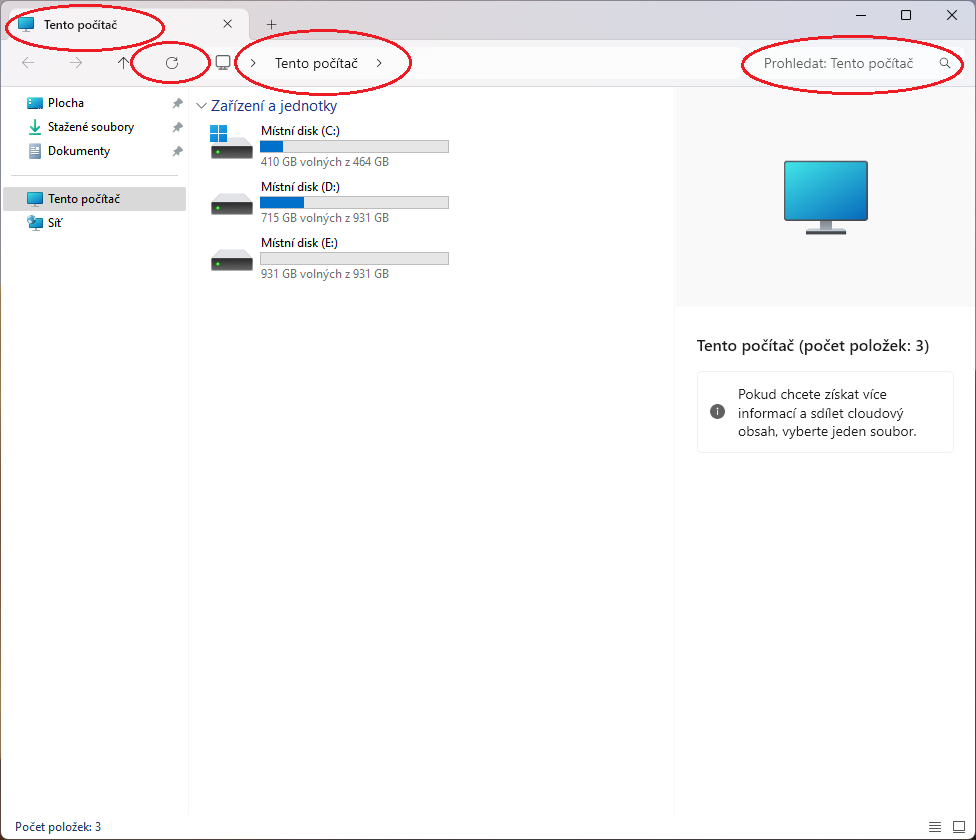Click the Zařízení a jednotky header
This screenshot has width=976, height=840.
(274, 106)
